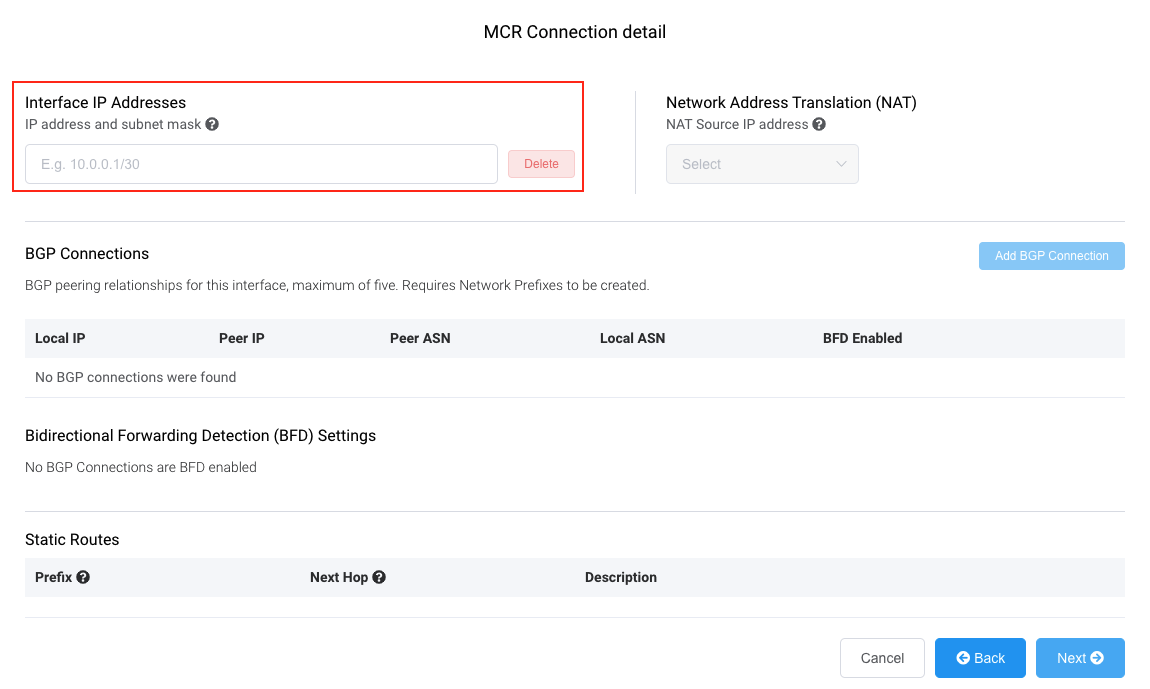Focus the interface IP address input field

261,164
